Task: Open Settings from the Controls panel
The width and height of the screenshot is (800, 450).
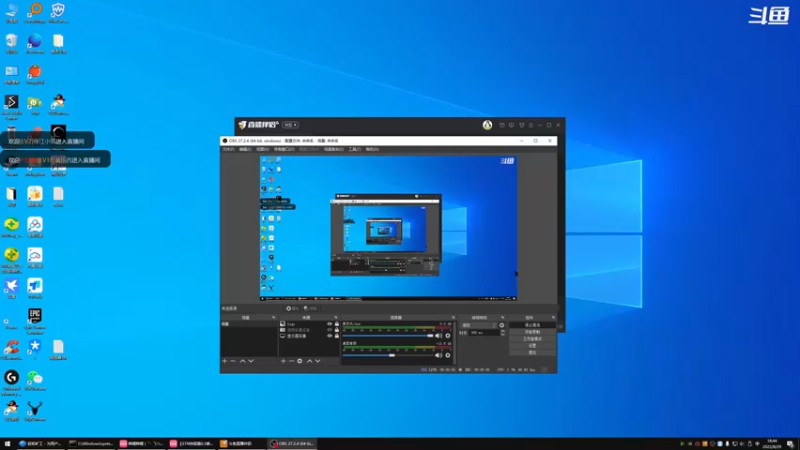Action: (532, 345)
